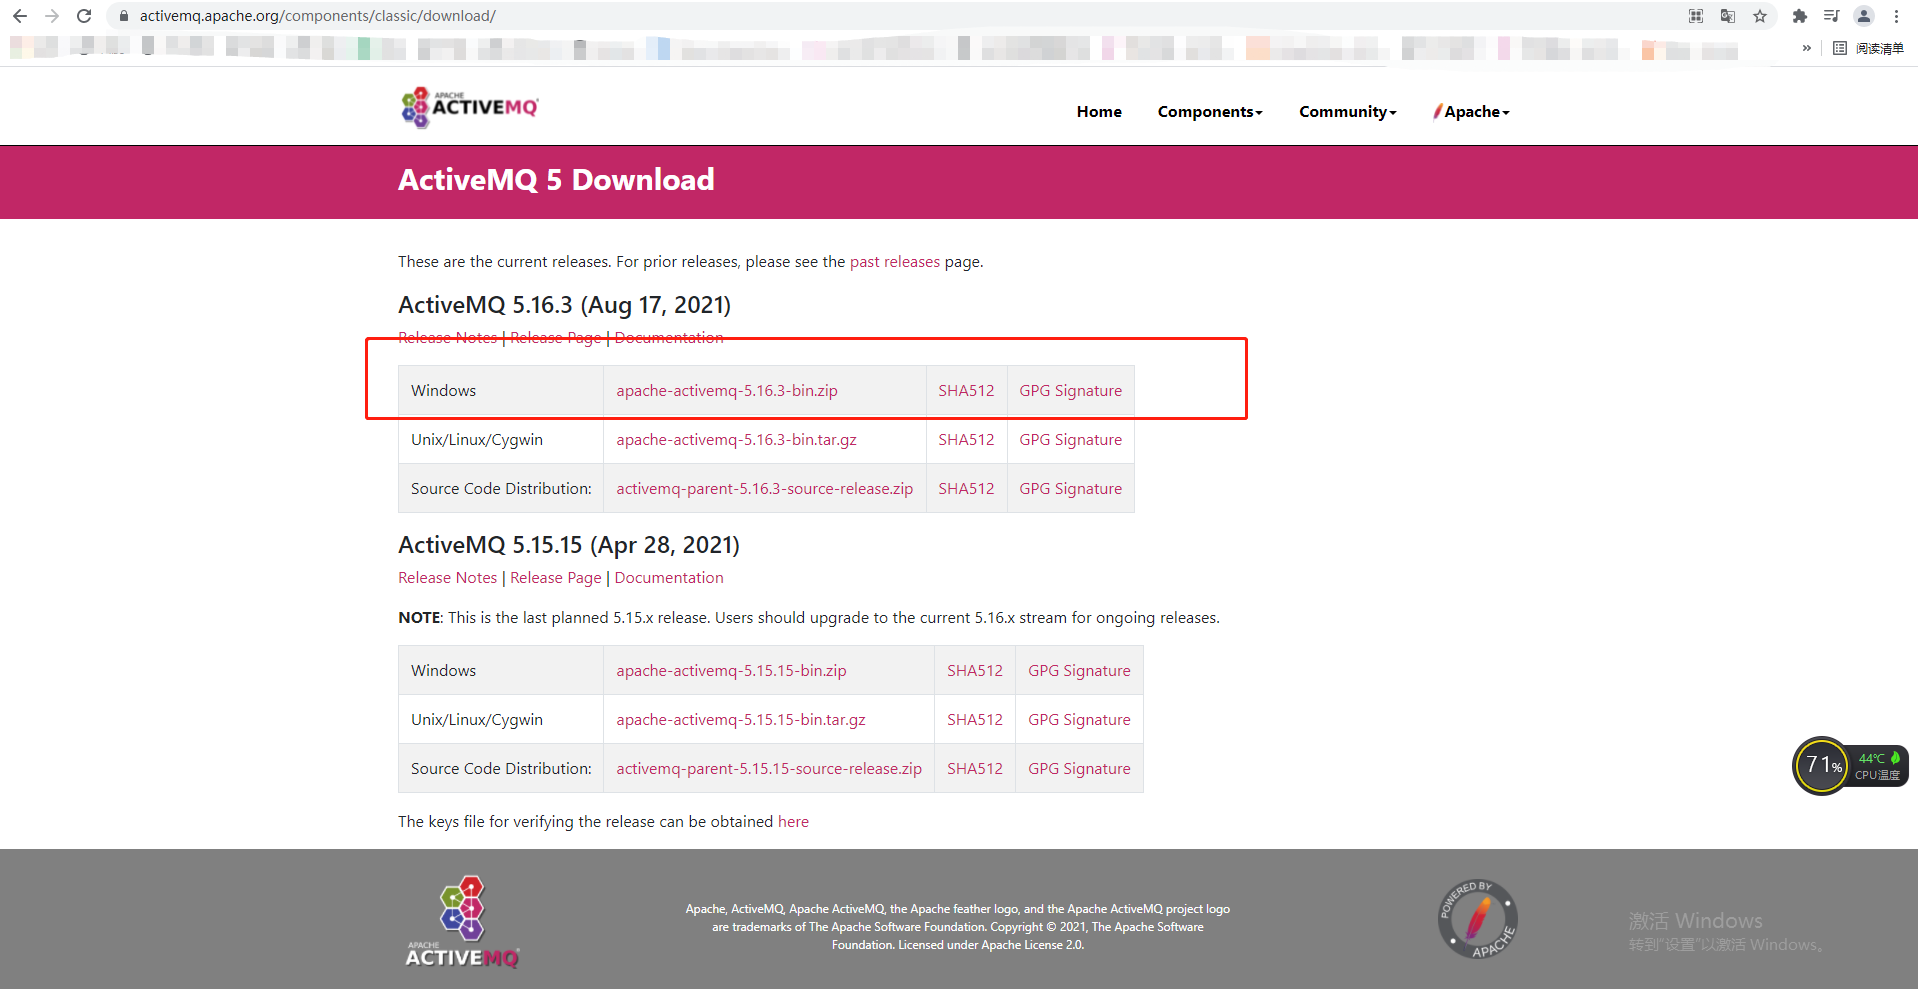This screenshot has width=1918, height=989.
Task: Show more bookmarks with the chevron
Action: [1807, 48]
